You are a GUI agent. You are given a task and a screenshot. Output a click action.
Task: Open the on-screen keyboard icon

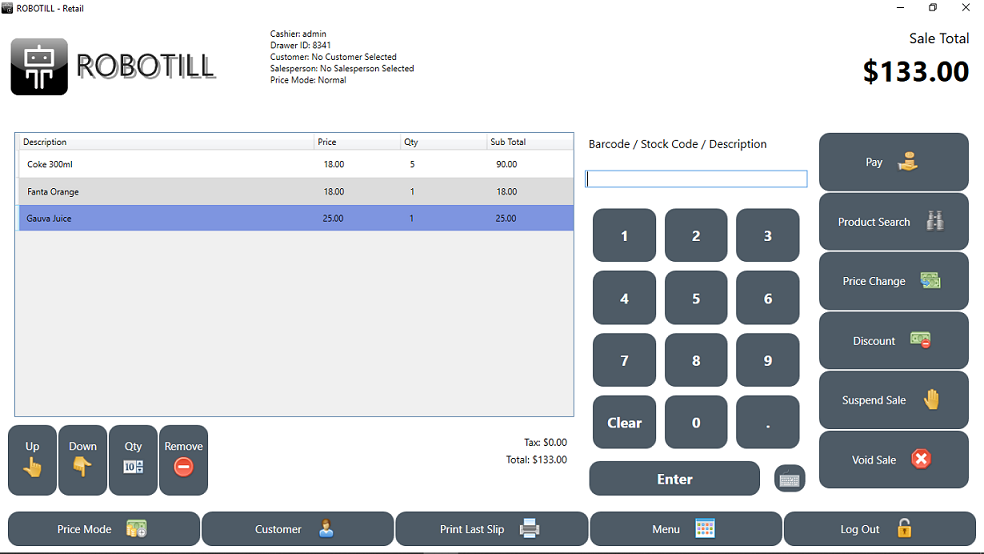(790, 479)
